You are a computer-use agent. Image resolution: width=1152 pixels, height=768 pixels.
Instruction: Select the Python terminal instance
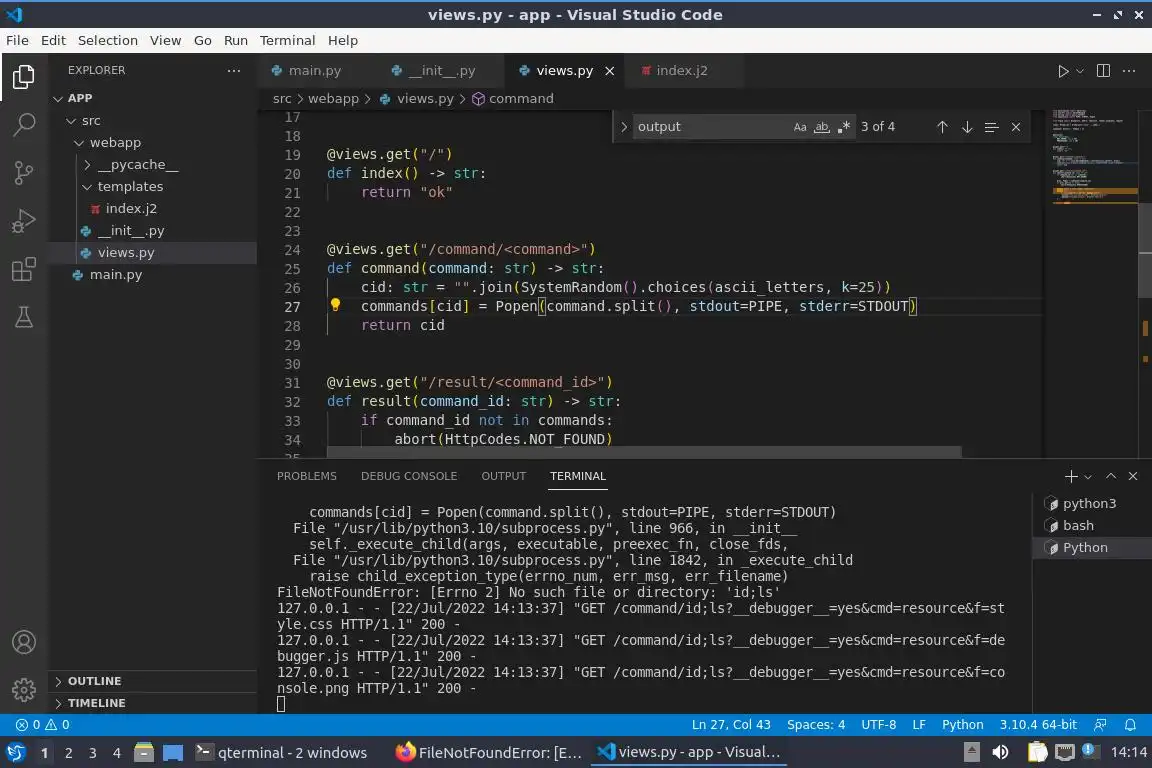click(1092, 548)
